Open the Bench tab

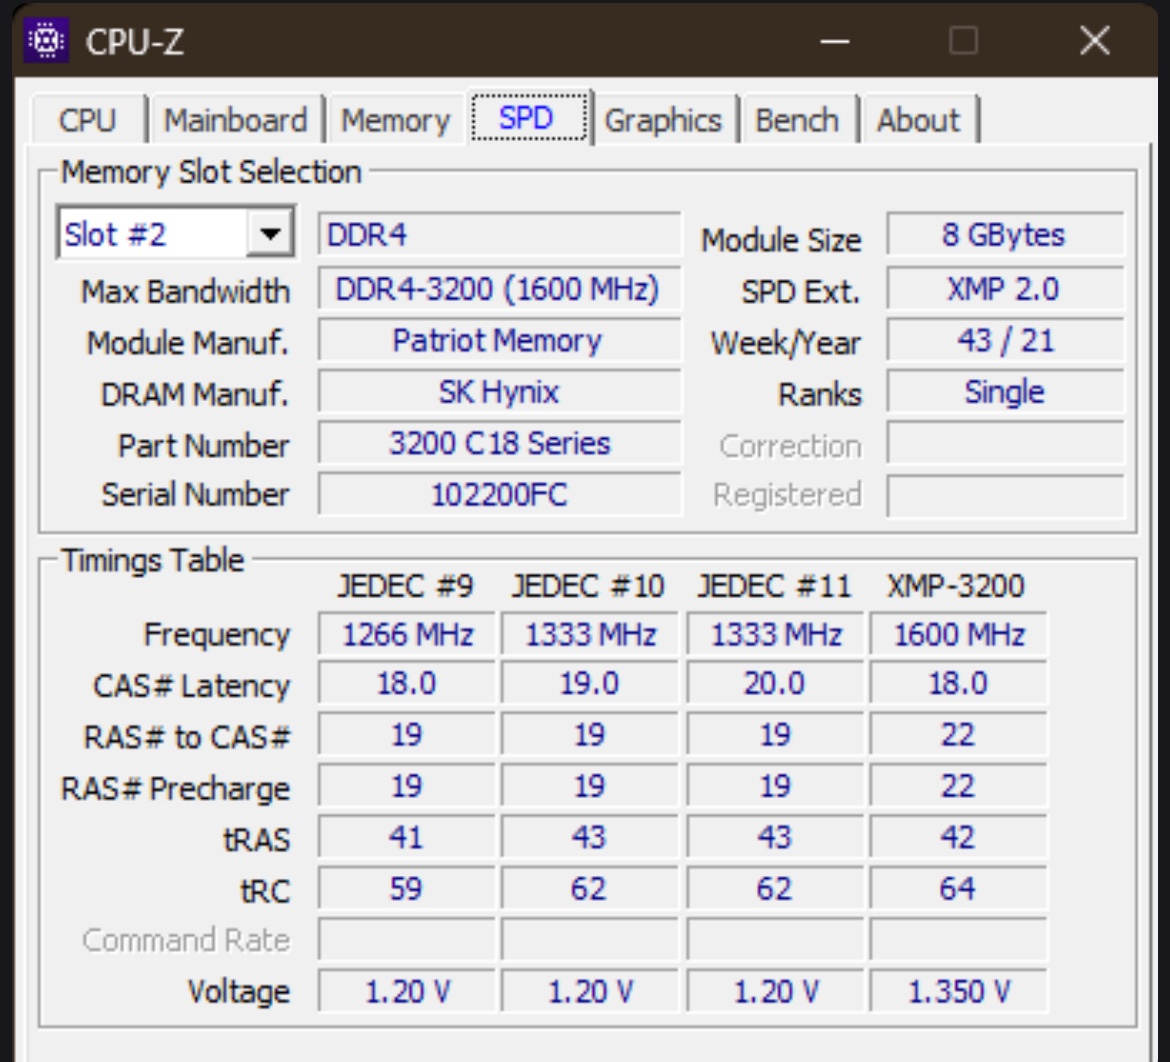pos(797,120)
